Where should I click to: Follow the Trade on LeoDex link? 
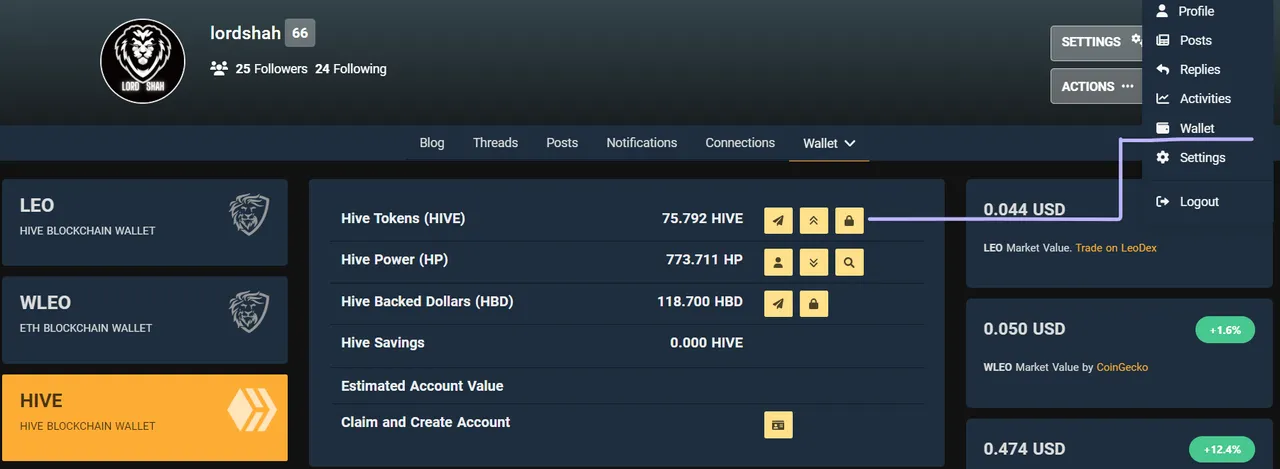coord(1116,247)
